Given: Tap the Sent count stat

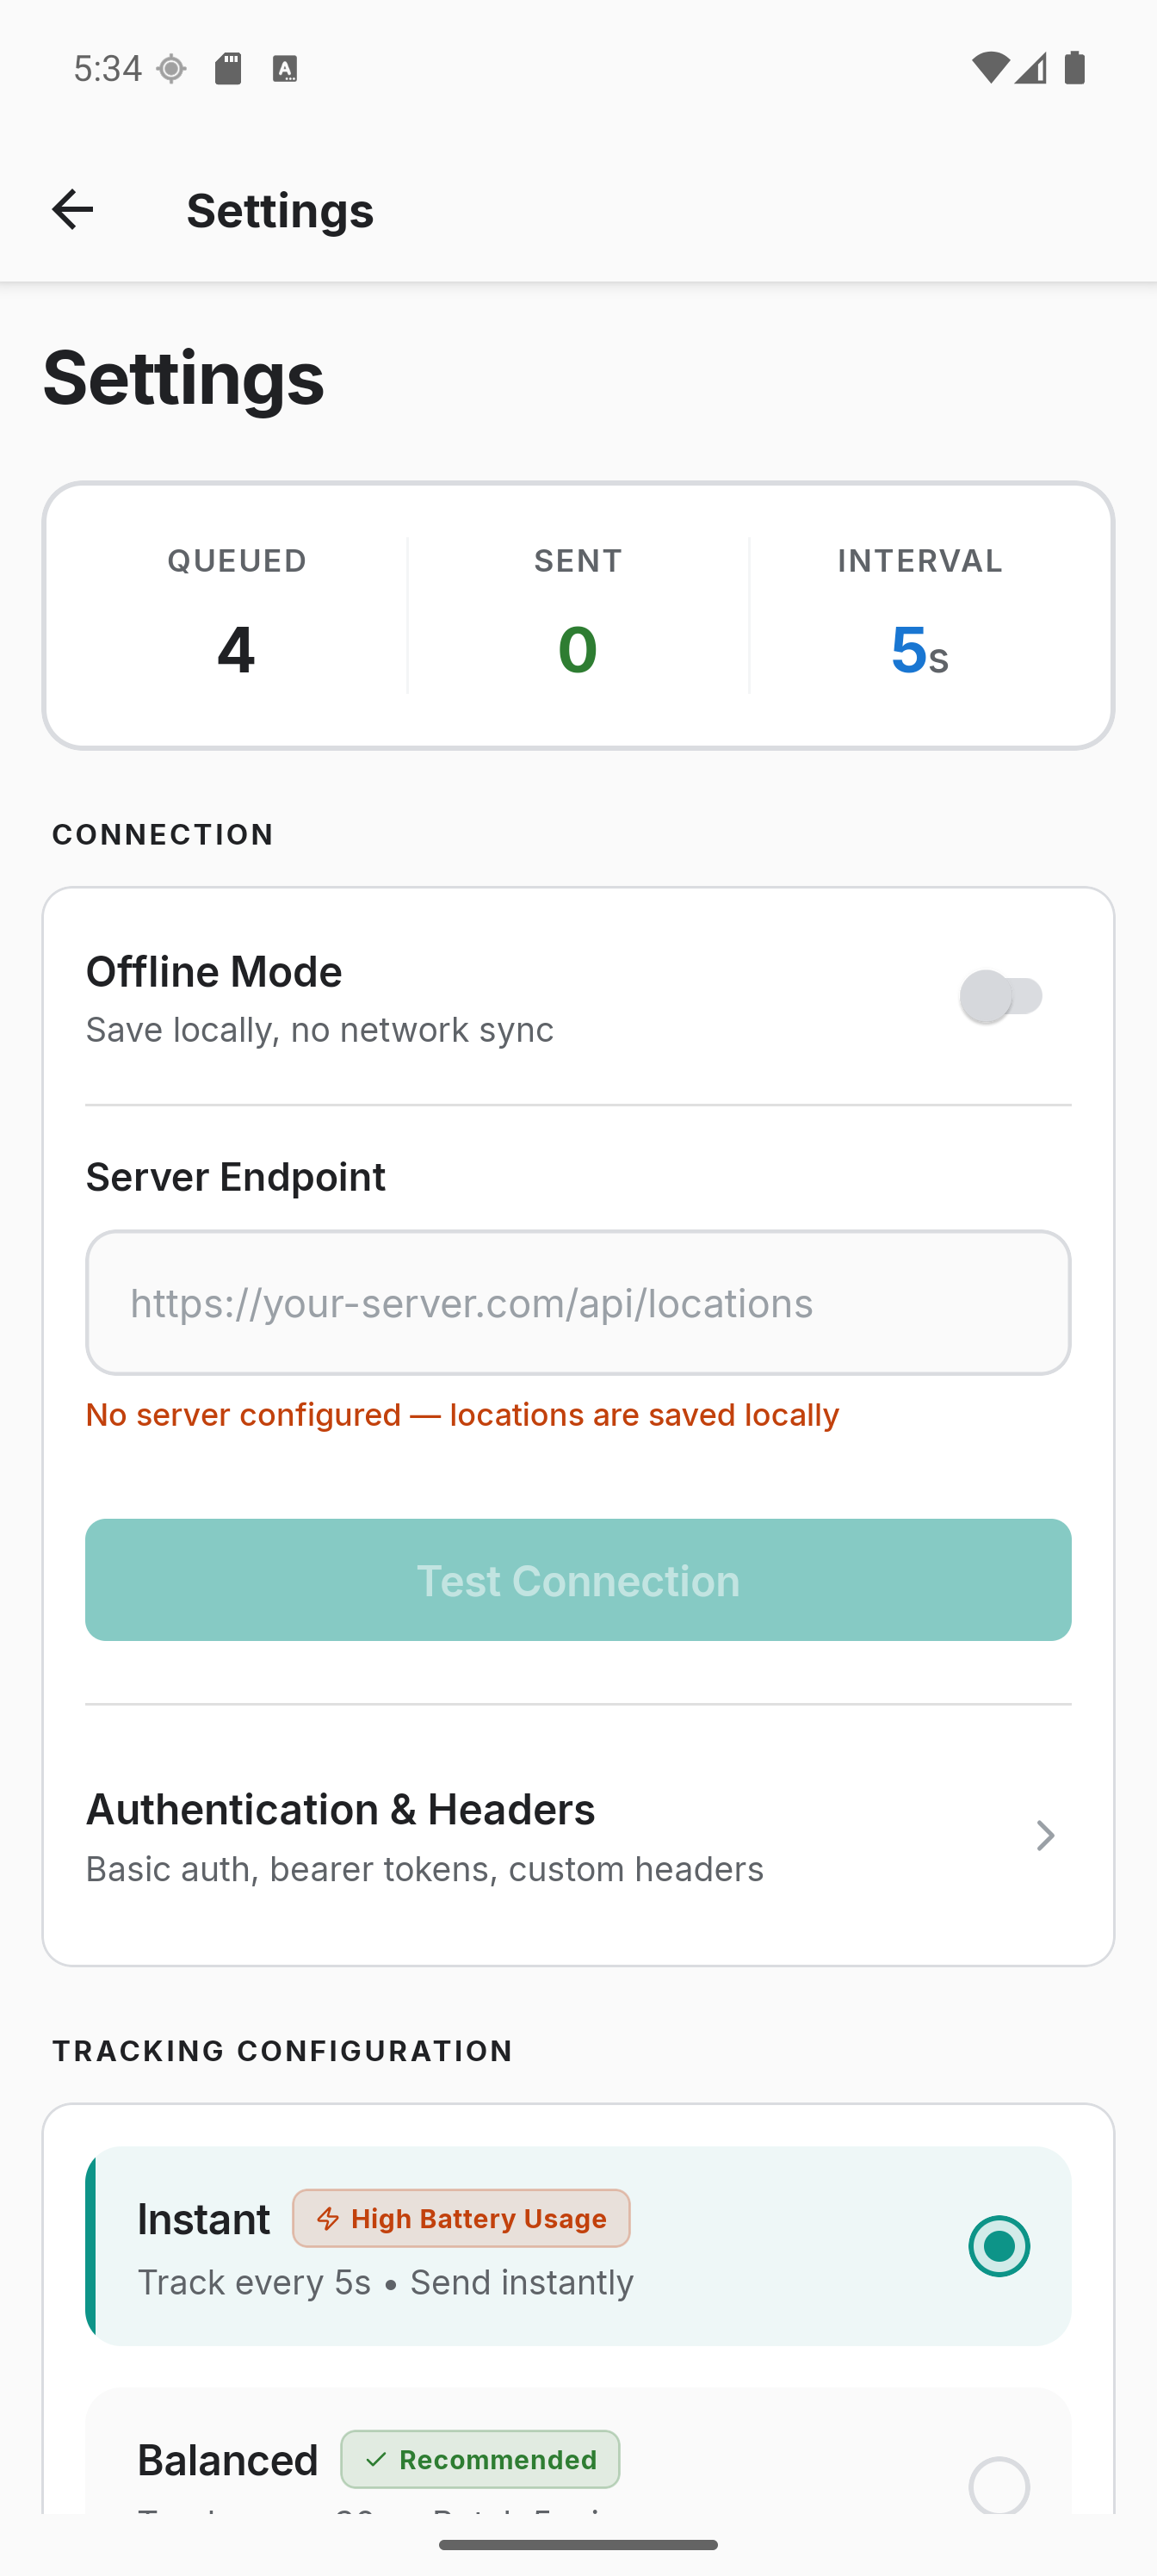Looking at the screenshot, I should (x=578, y=616).
